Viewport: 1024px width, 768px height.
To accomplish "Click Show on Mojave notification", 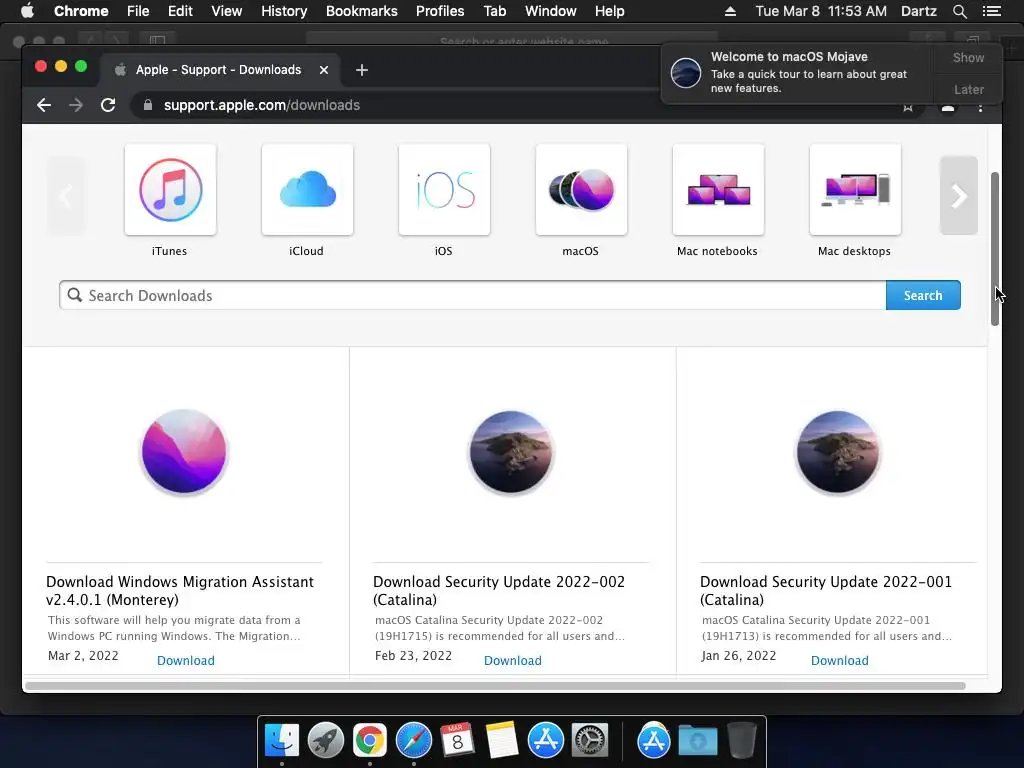I will click(x=968, y=57).
